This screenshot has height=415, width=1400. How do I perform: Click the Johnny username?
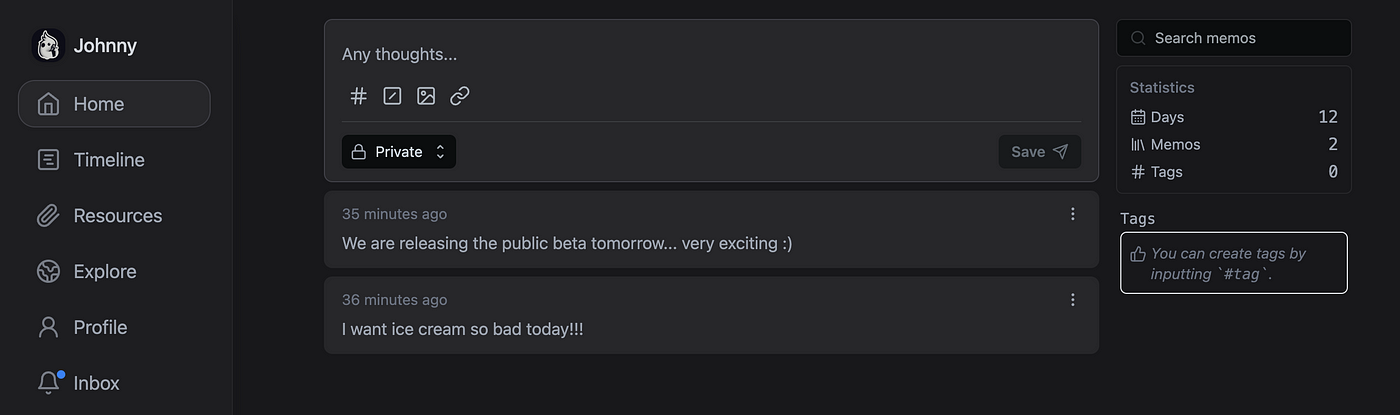(x=105, y=45)
